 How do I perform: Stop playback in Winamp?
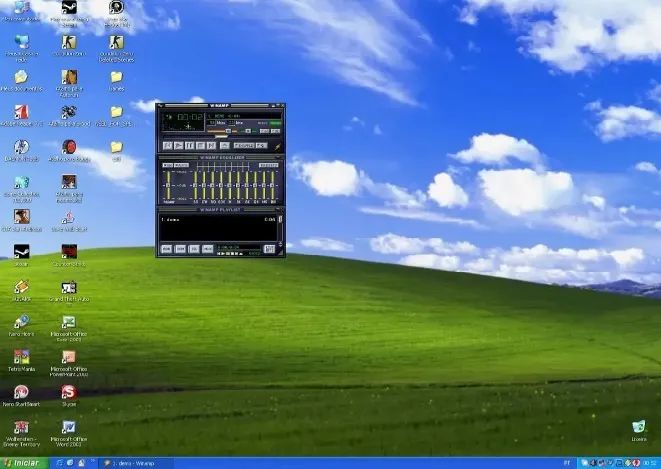(201, 145)
